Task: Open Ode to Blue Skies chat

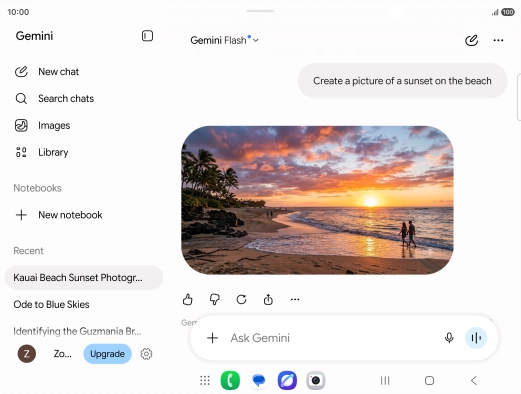Action: [x=51, y=304]
